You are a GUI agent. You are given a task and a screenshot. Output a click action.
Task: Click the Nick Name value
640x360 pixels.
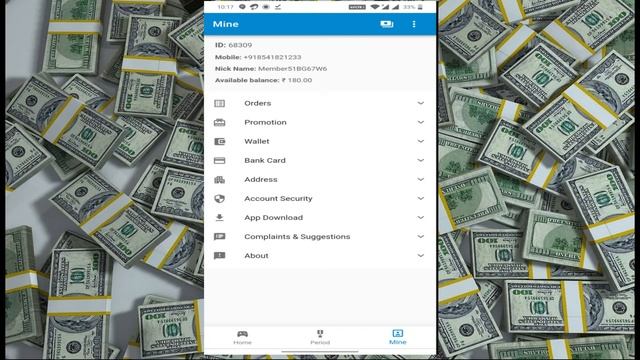(x=292, y=69)
